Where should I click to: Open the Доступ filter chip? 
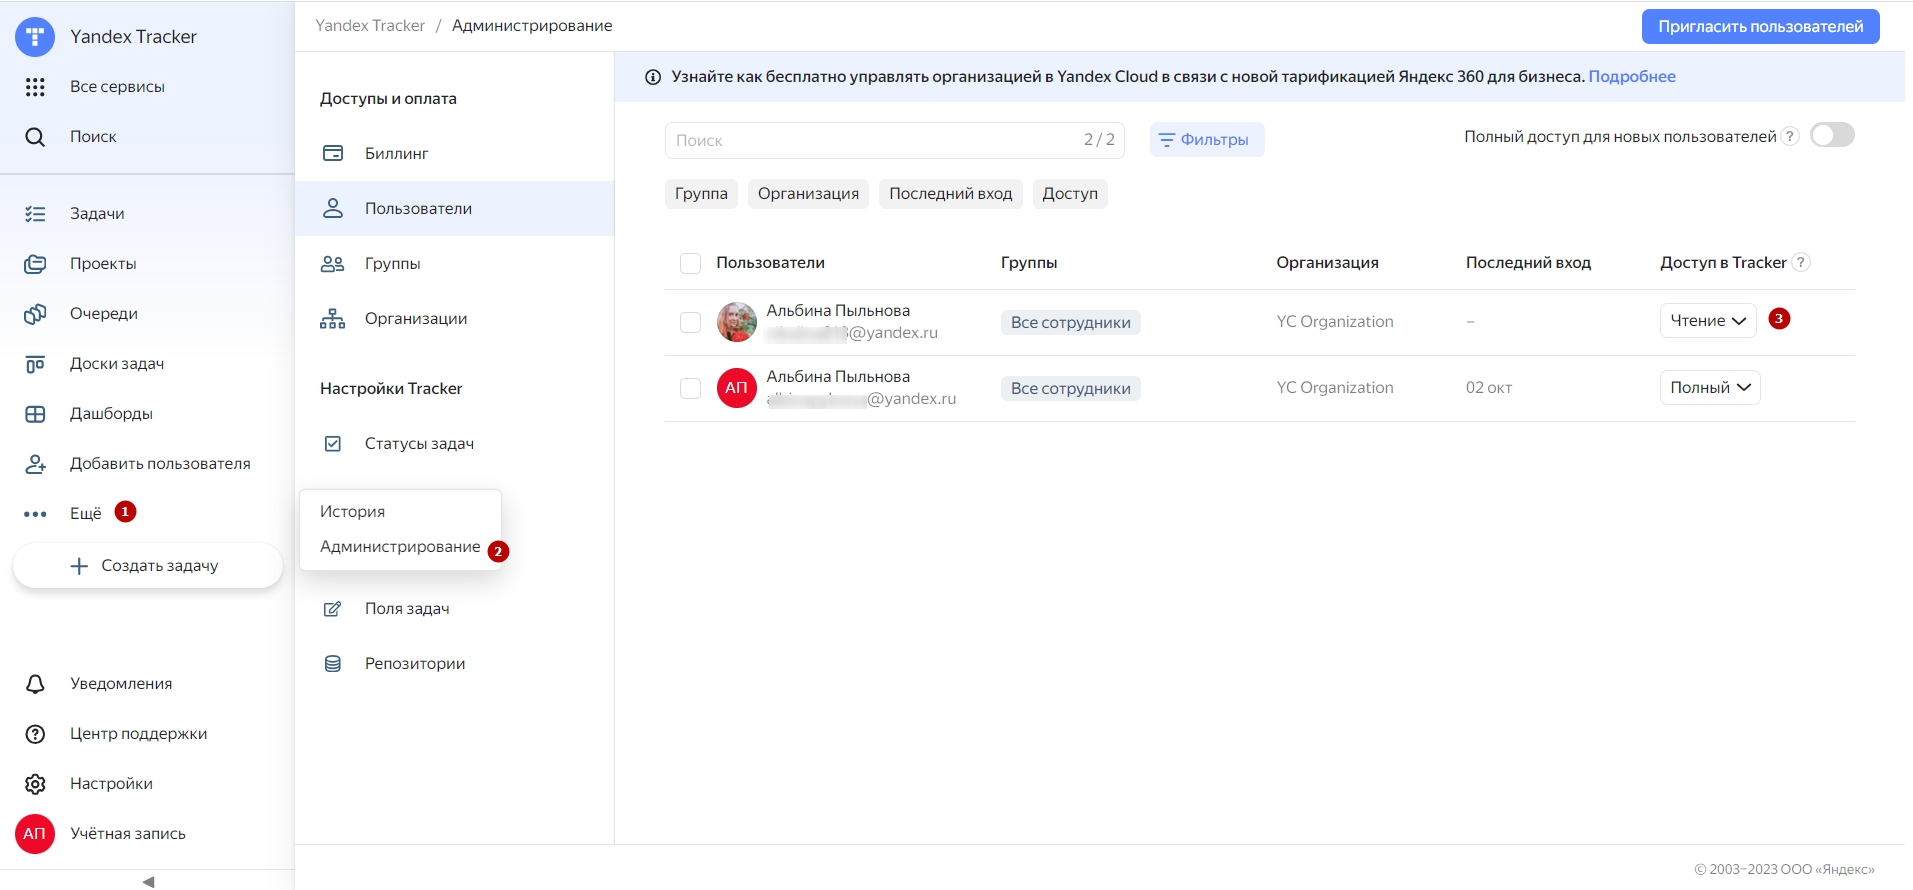click(1070, 193)
